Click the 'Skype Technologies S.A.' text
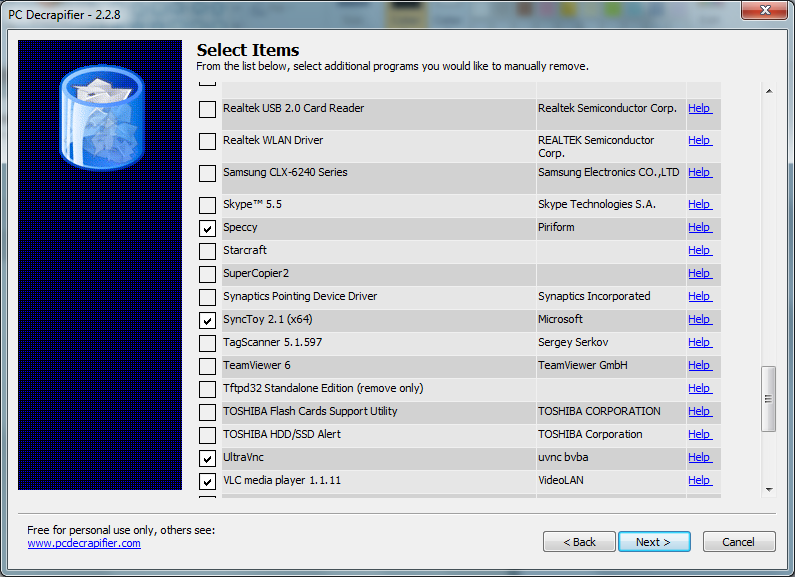This screenshot has width=795, height=577. pyautogui.click(x=597, y=204)
